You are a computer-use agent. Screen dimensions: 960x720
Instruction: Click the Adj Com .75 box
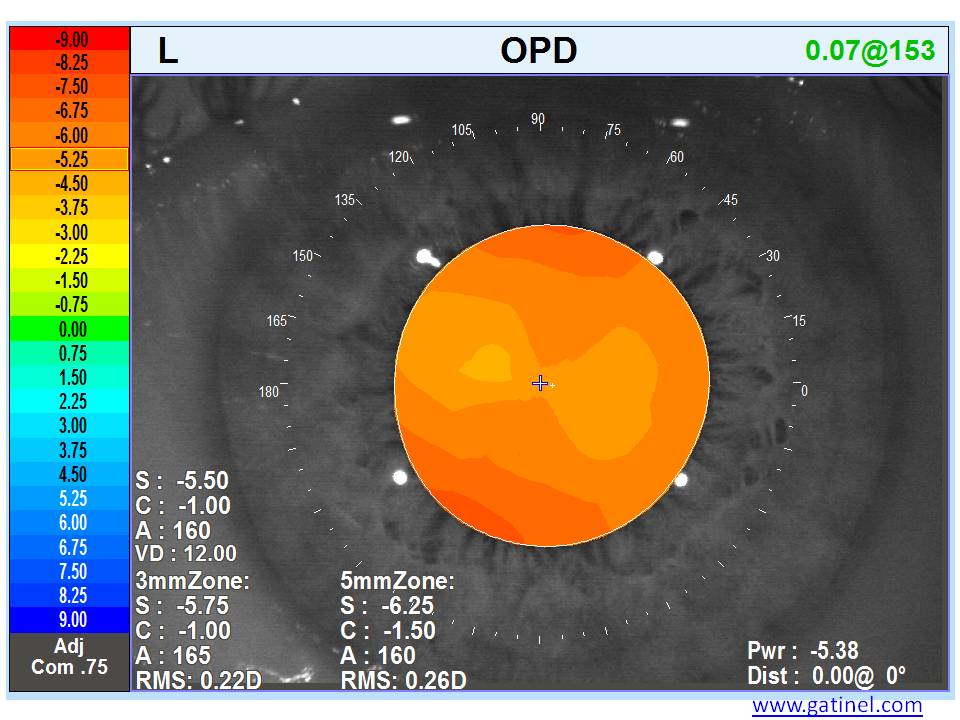tap(69, 657)
